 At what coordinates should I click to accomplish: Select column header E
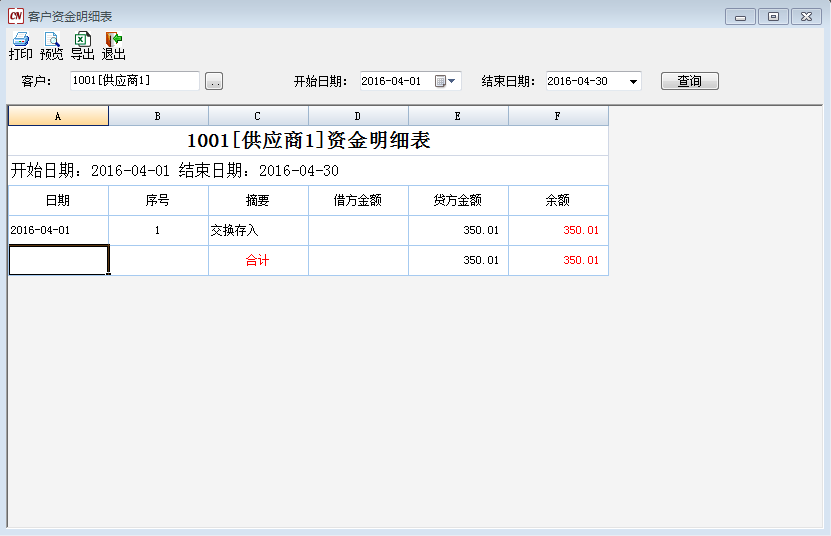click(x=458, y=116)
